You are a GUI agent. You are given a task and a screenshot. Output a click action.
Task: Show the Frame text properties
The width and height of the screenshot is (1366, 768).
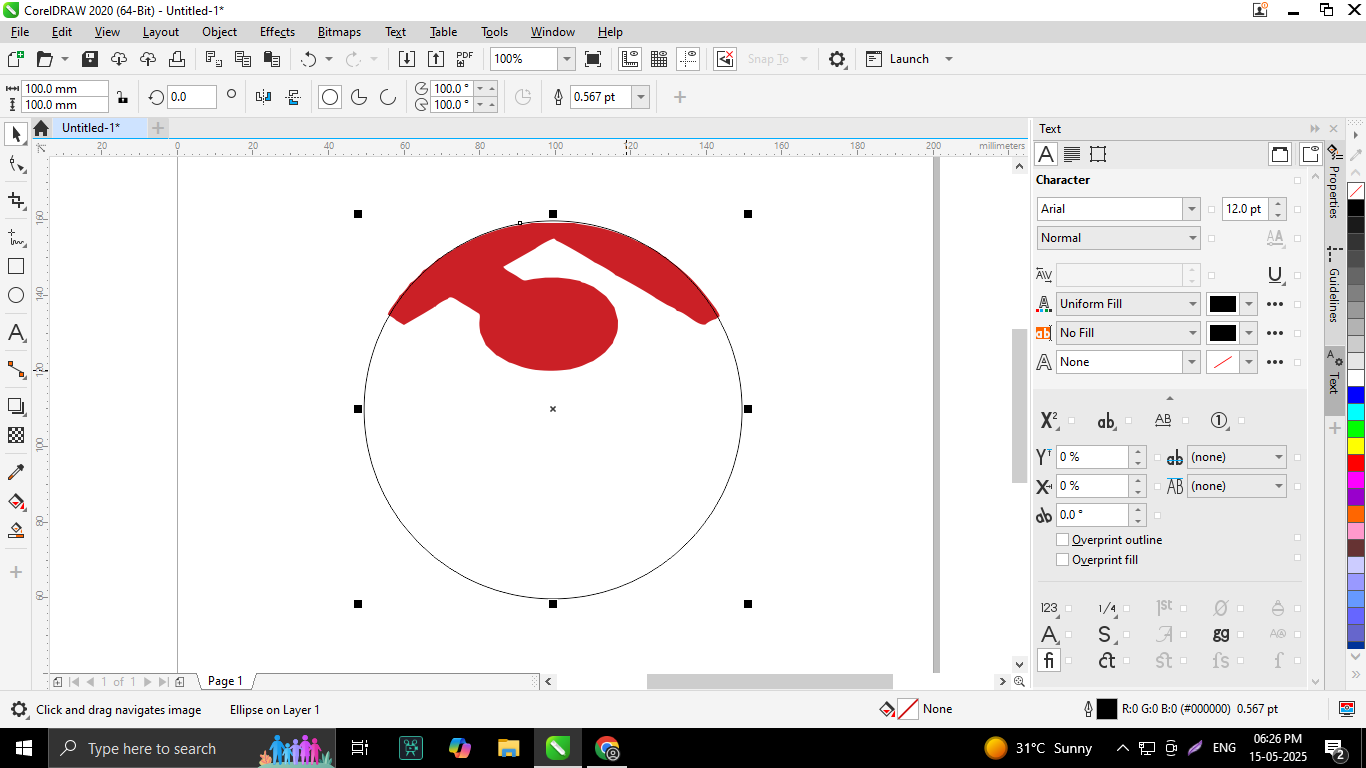point(1098,154)
